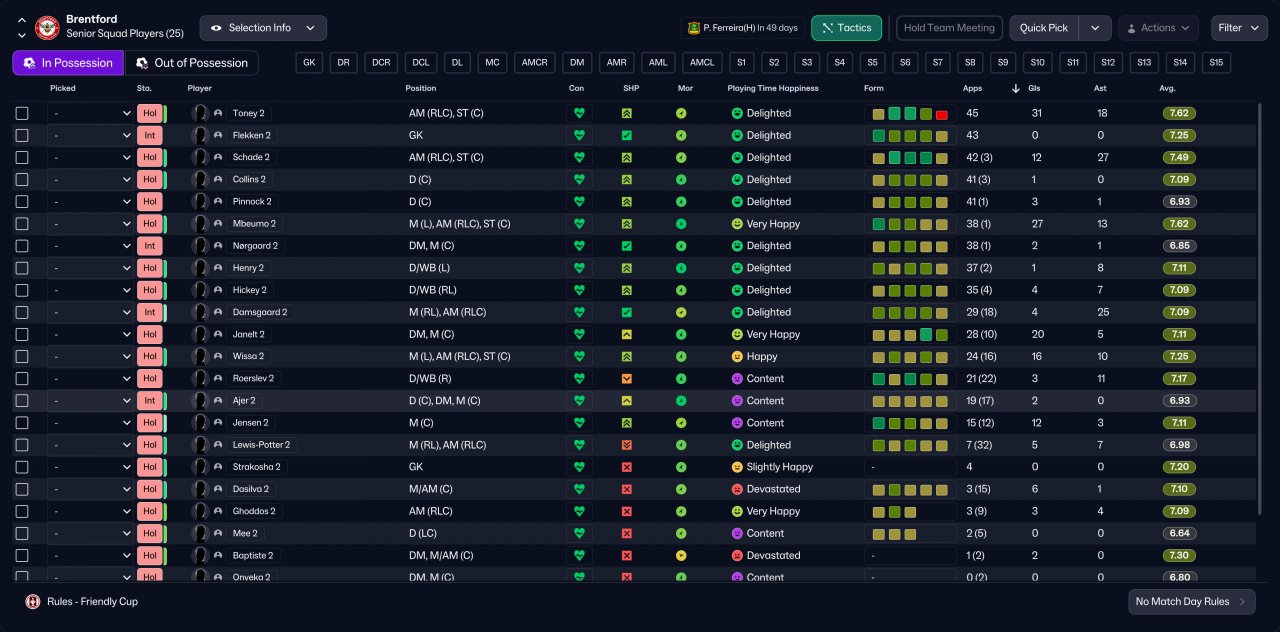Image resolution: width=1280 pixels, height=632 pixels.
Task: Tick the checkbox for Toney 2
Action: [22, 113]
